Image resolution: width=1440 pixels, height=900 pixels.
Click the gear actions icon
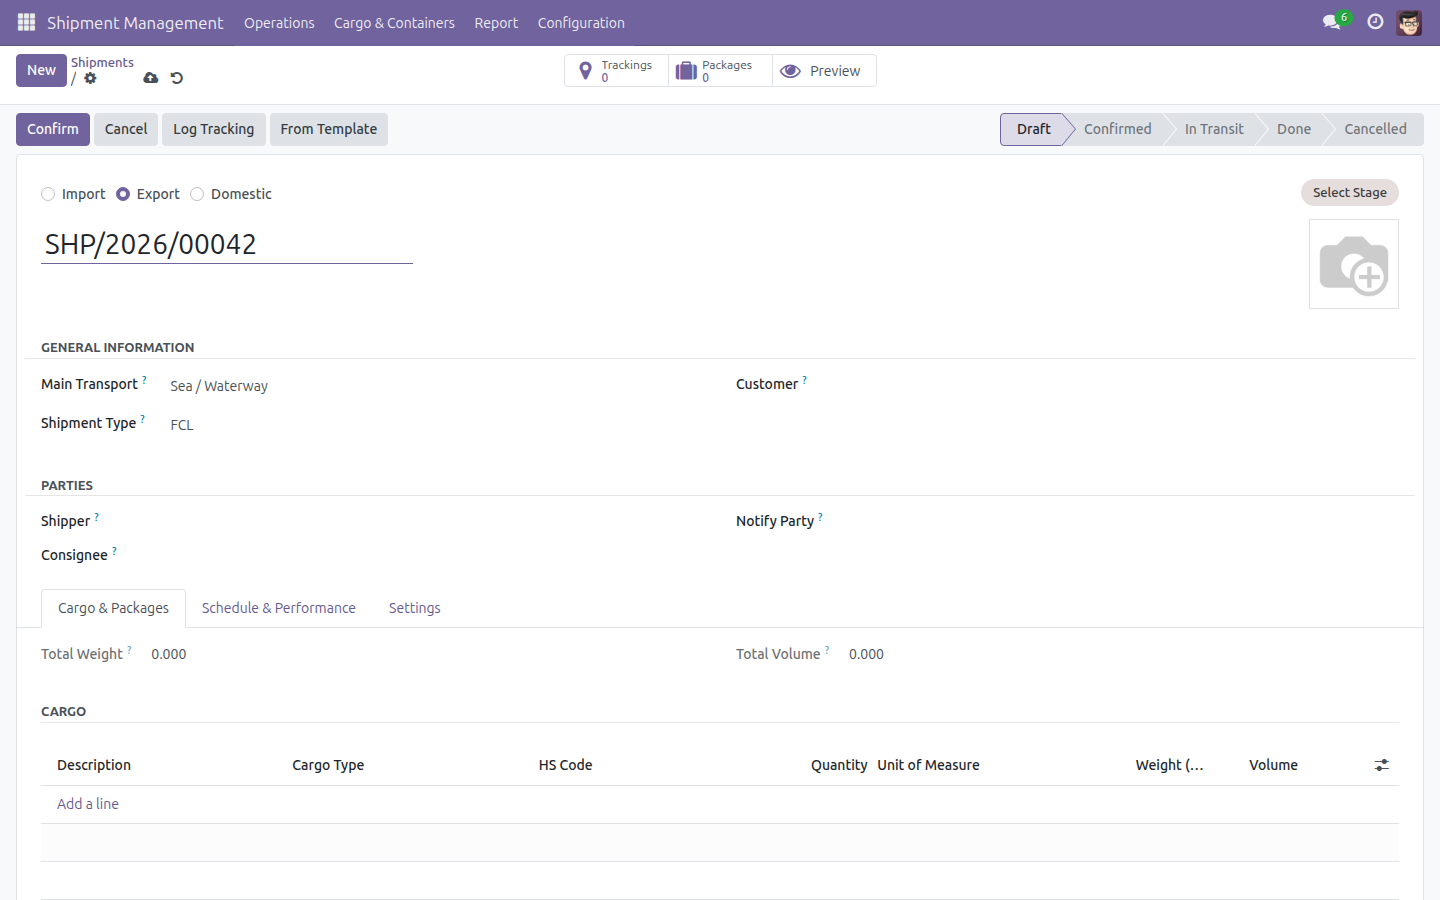pos(90,78)
